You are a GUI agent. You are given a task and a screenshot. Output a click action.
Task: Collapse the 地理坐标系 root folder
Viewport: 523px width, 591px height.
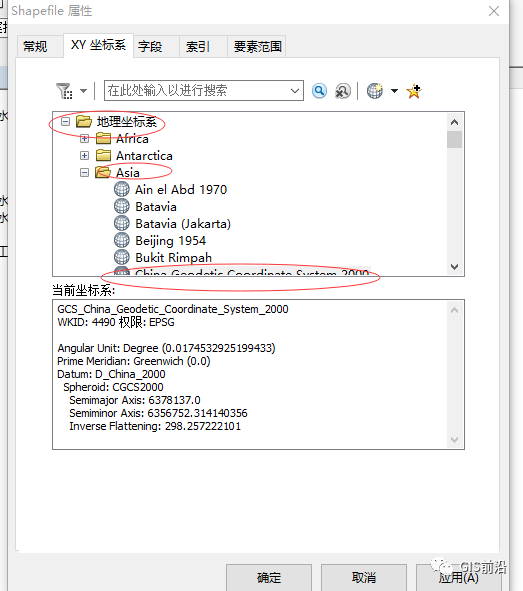tap(66, 121)
